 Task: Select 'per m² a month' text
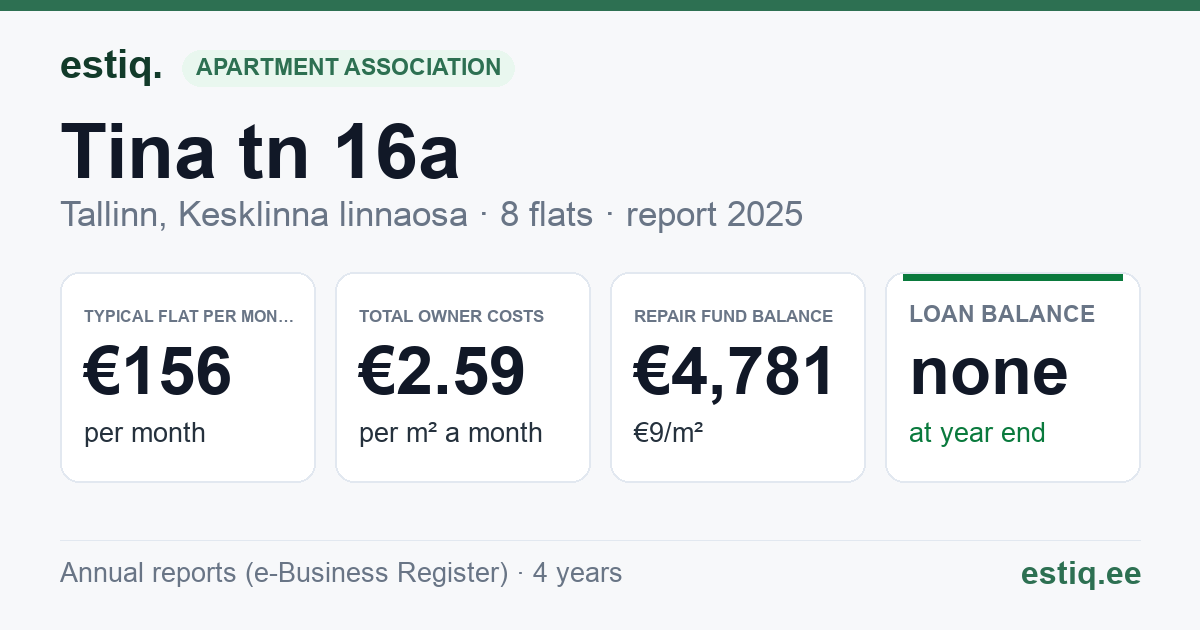(451, 433)
